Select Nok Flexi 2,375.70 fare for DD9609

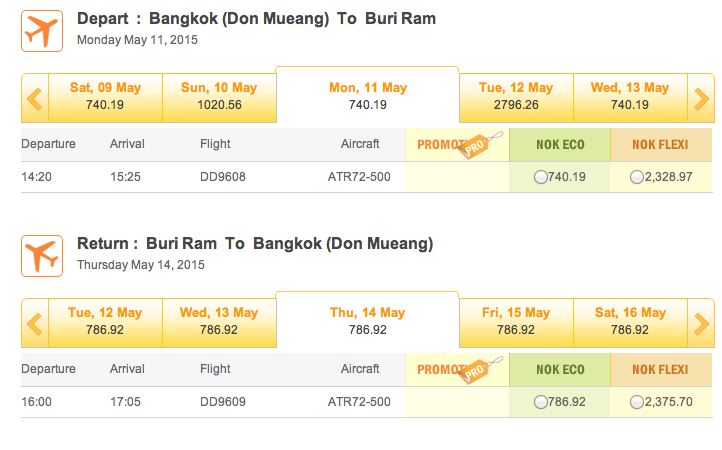(x=636, y=402)
